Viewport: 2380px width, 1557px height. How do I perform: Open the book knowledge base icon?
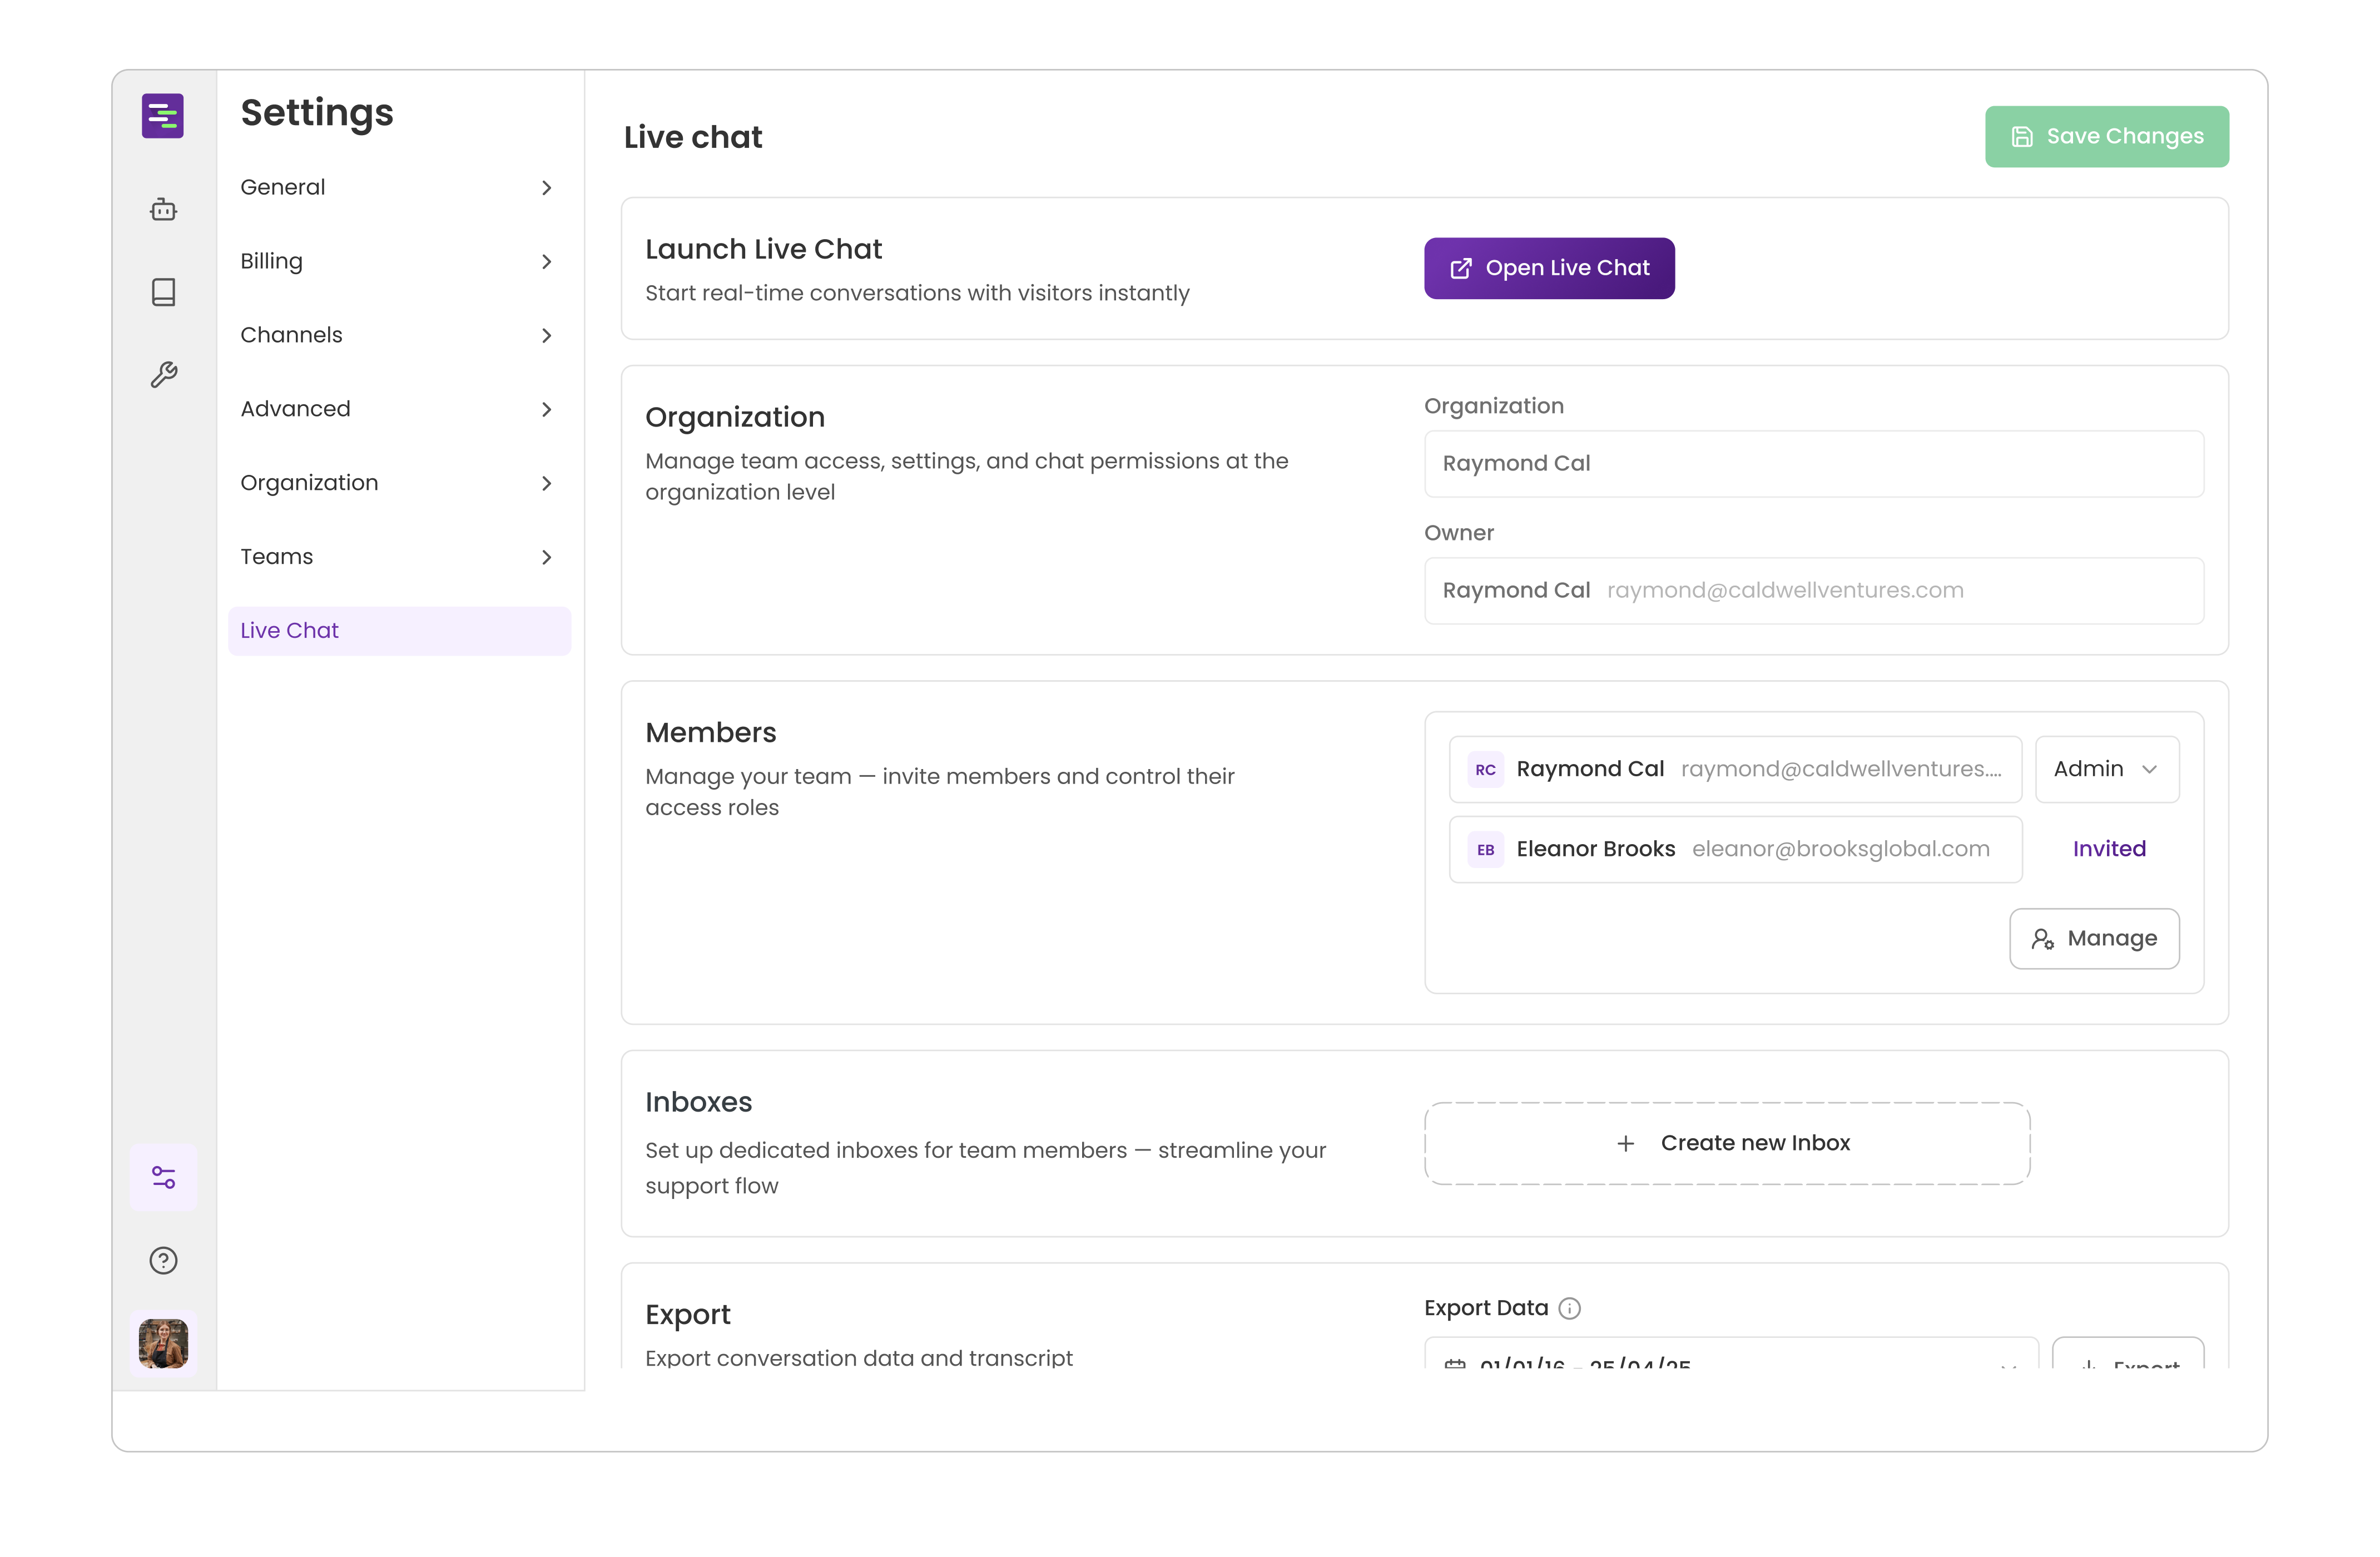(x=164, y=292)
